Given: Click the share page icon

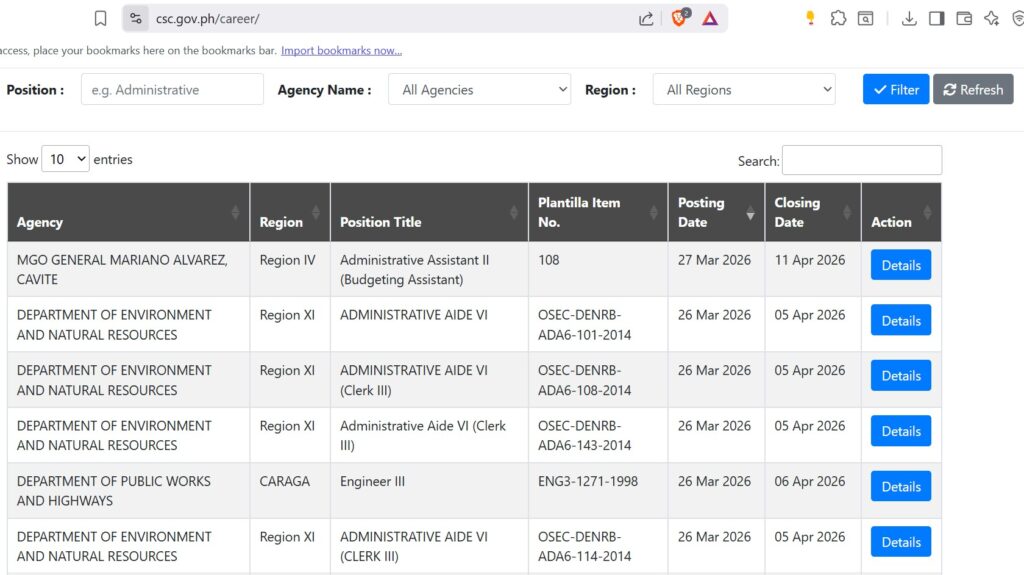Looking at the screenshot, I should [646, 18].
